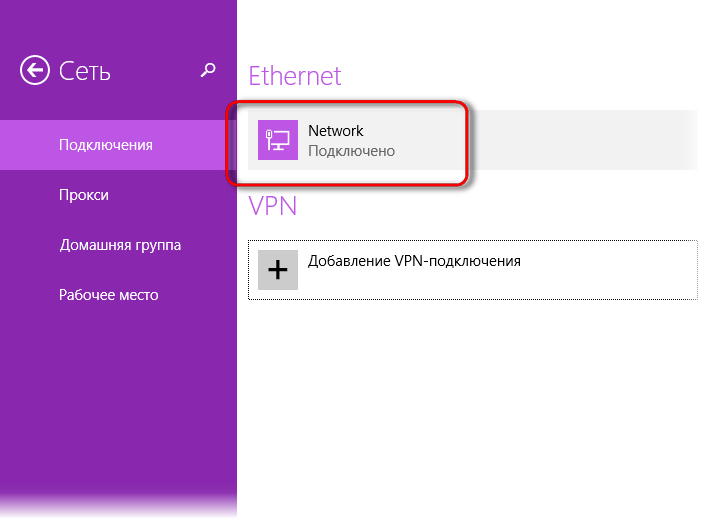Click the Ethernet computer network icon
This screenshot has height=519, width=708.
tap(278, 140)
